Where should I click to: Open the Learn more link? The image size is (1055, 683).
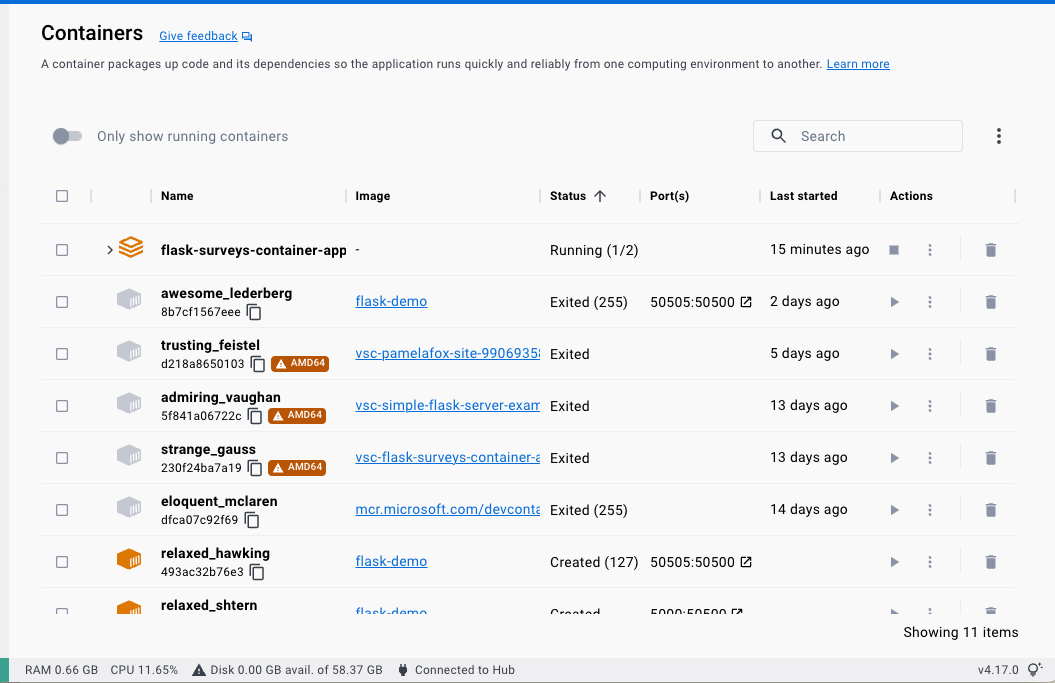857,63
